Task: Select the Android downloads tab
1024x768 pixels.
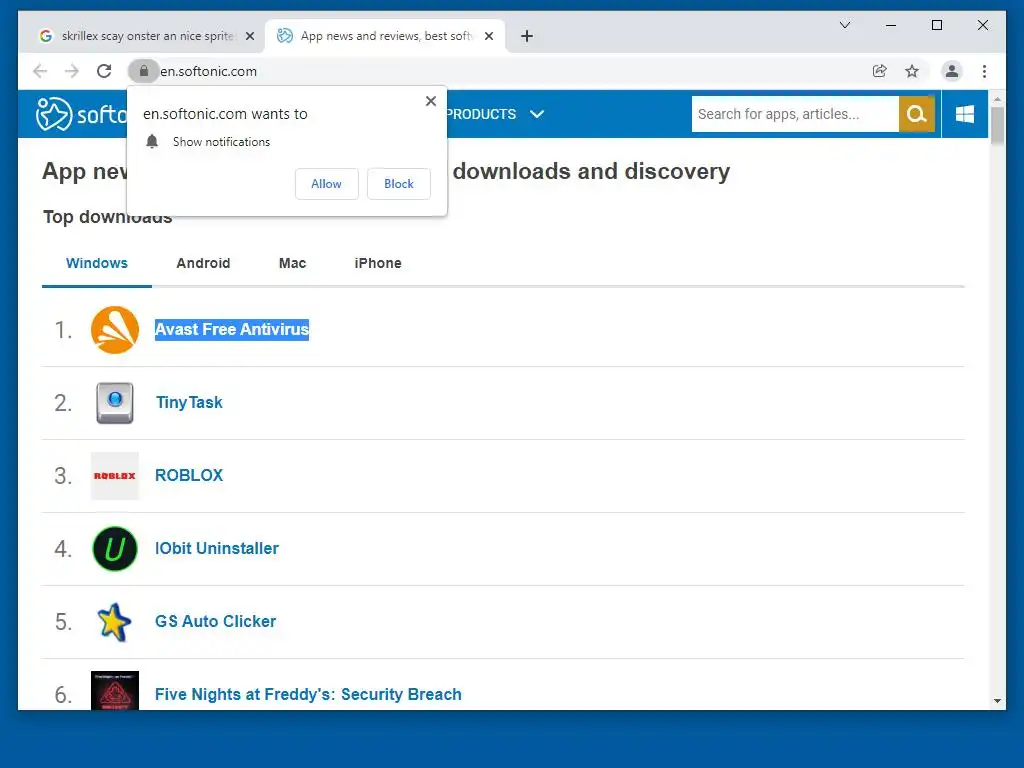Action: 203,263
